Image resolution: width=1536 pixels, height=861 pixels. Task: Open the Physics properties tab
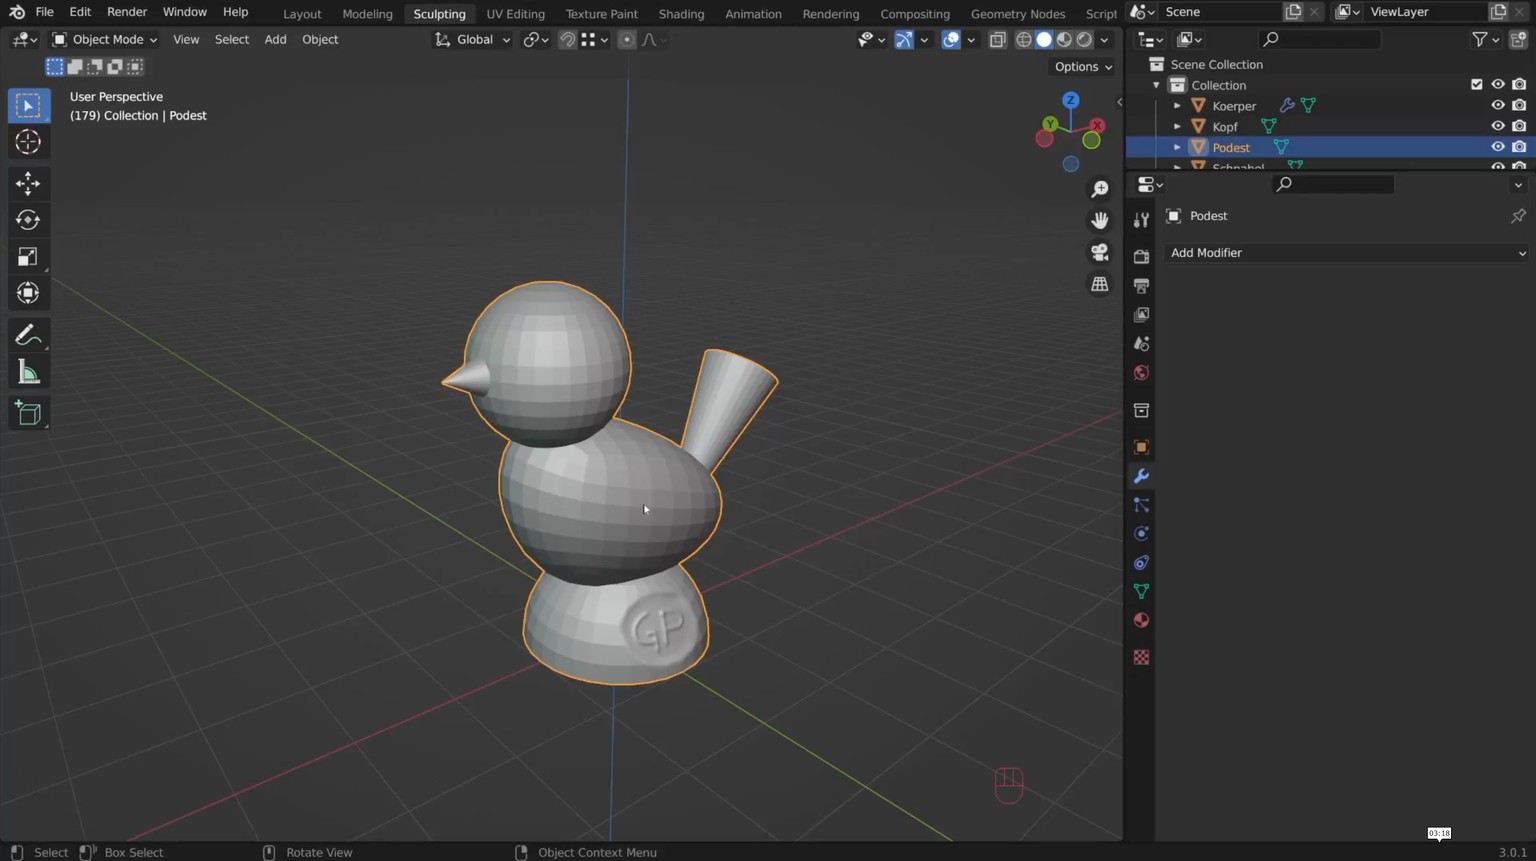1141,534
